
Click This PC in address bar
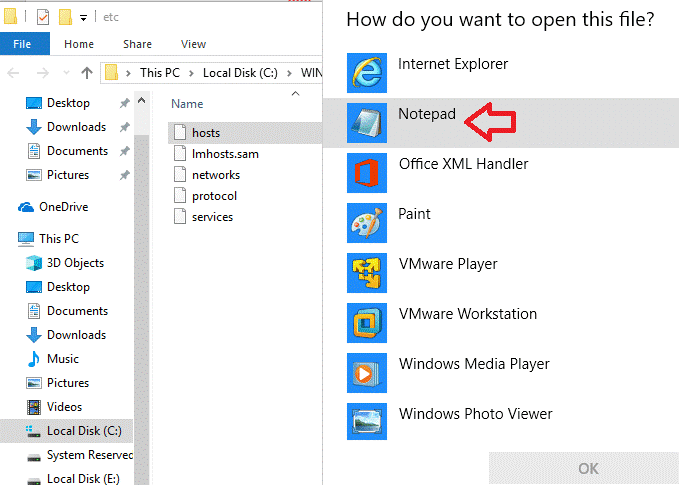coord(159,73)
